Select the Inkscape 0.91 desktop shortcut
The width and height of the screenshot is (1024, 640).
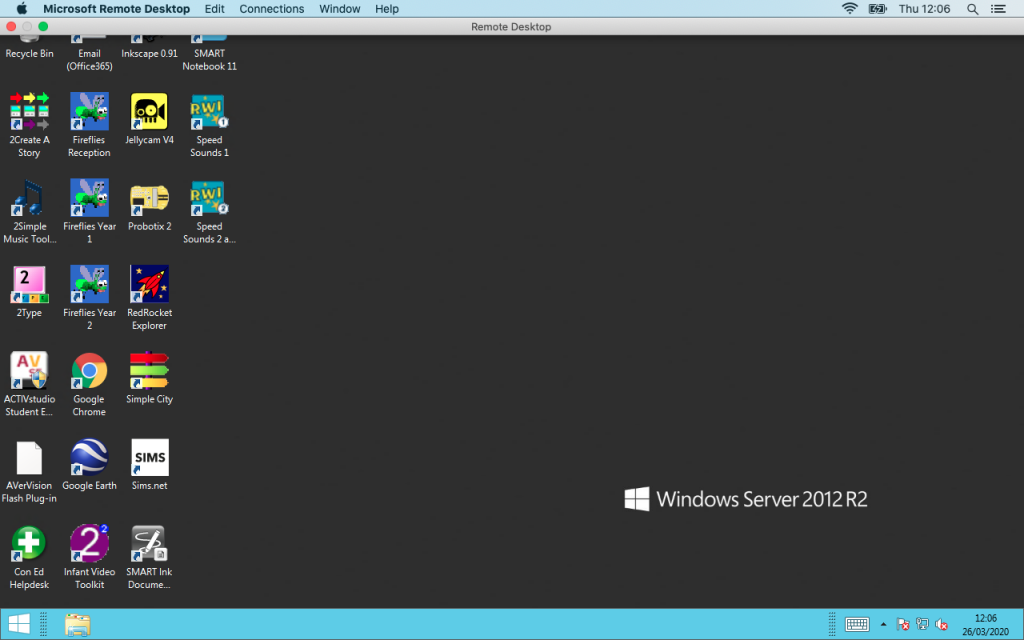[x=150, y=47]
